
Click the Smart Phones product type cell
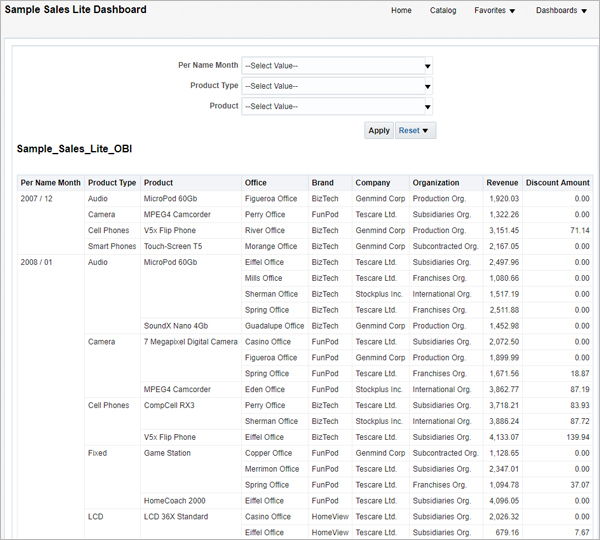tap(112, 246)
